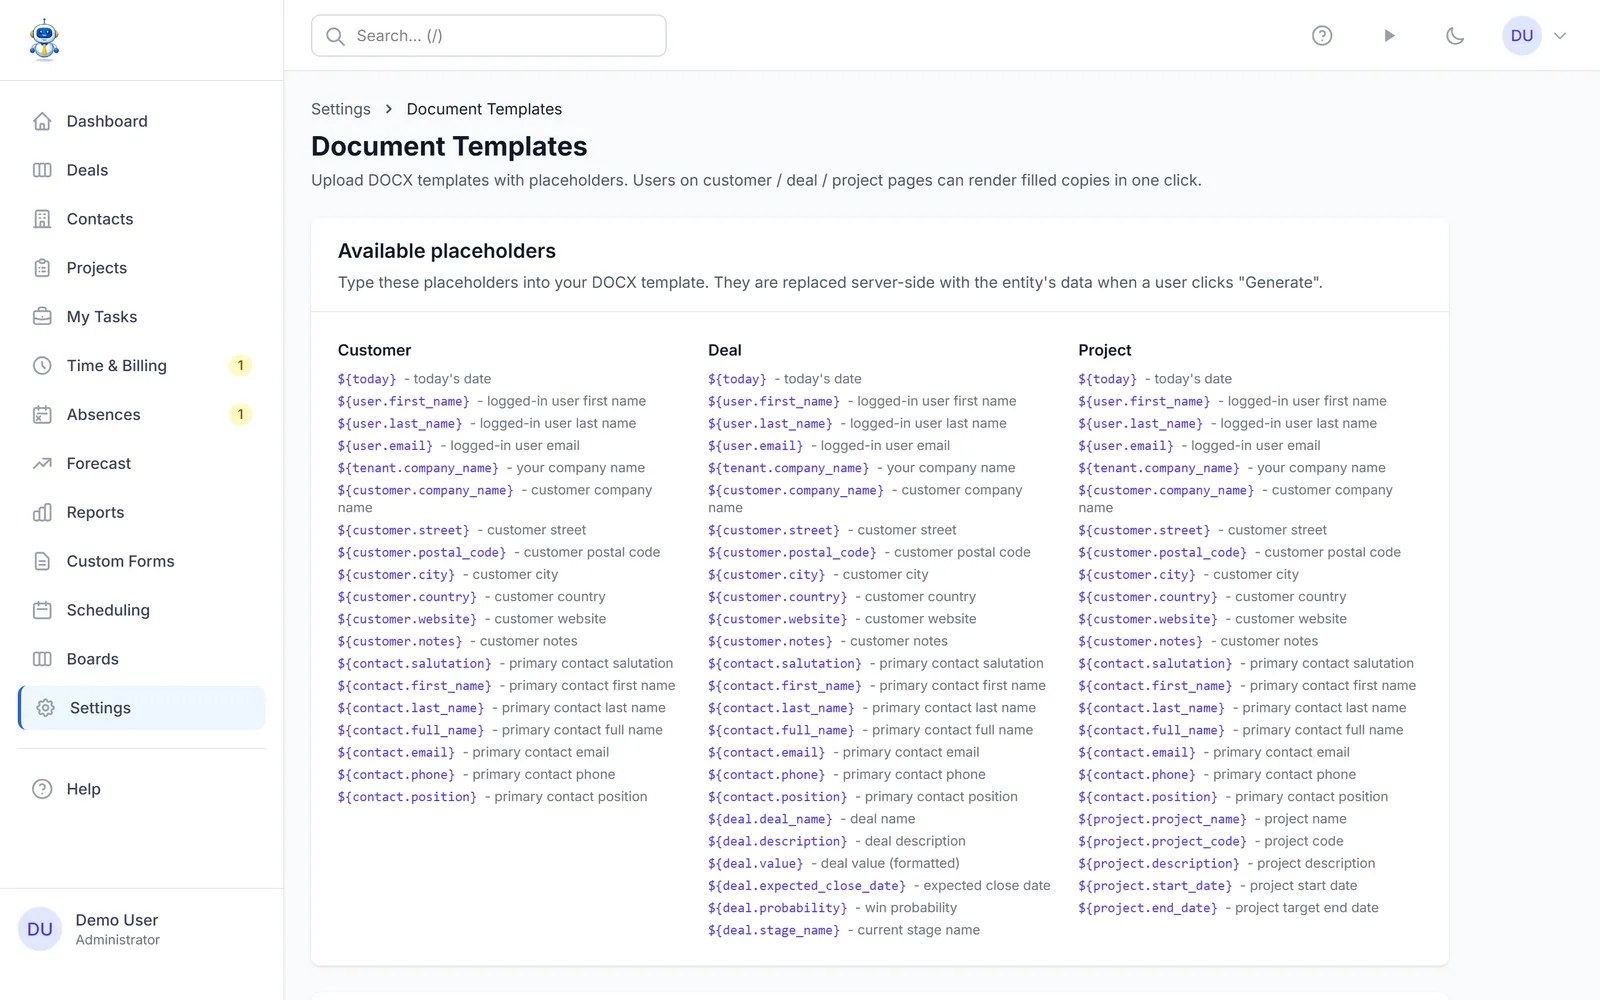1600x1000 pixels.
Task: Go to Time & Billing section
Action: 142,366
